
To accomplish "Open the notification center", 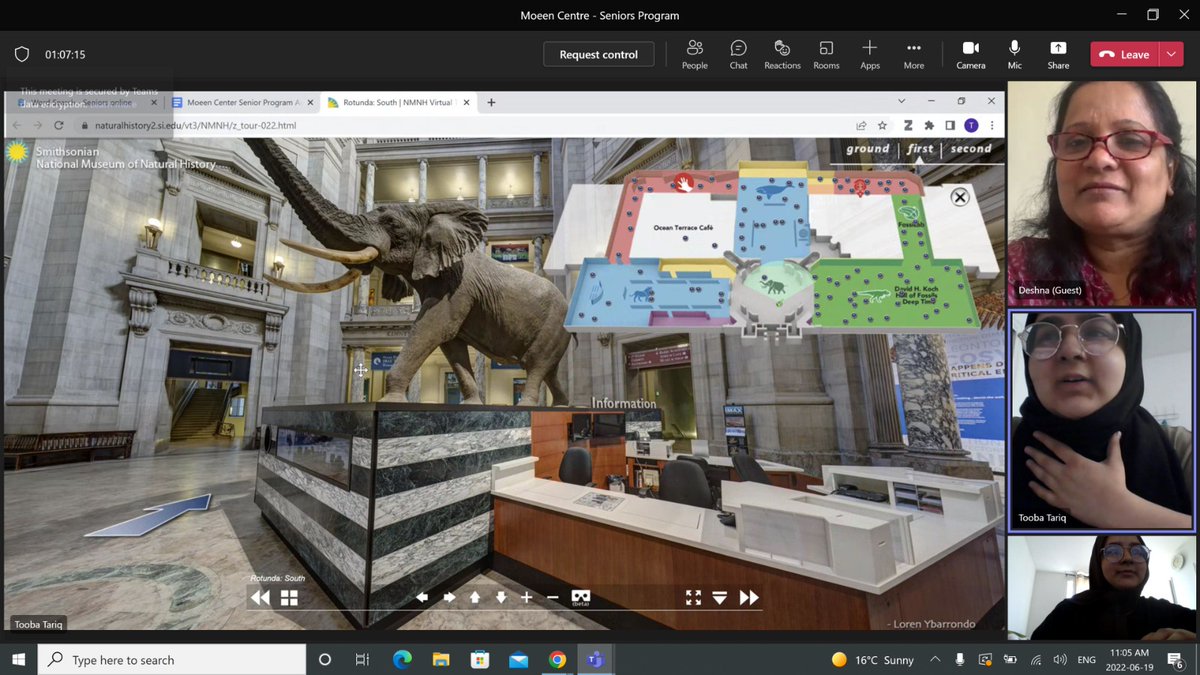I will tap(1176, 659).
